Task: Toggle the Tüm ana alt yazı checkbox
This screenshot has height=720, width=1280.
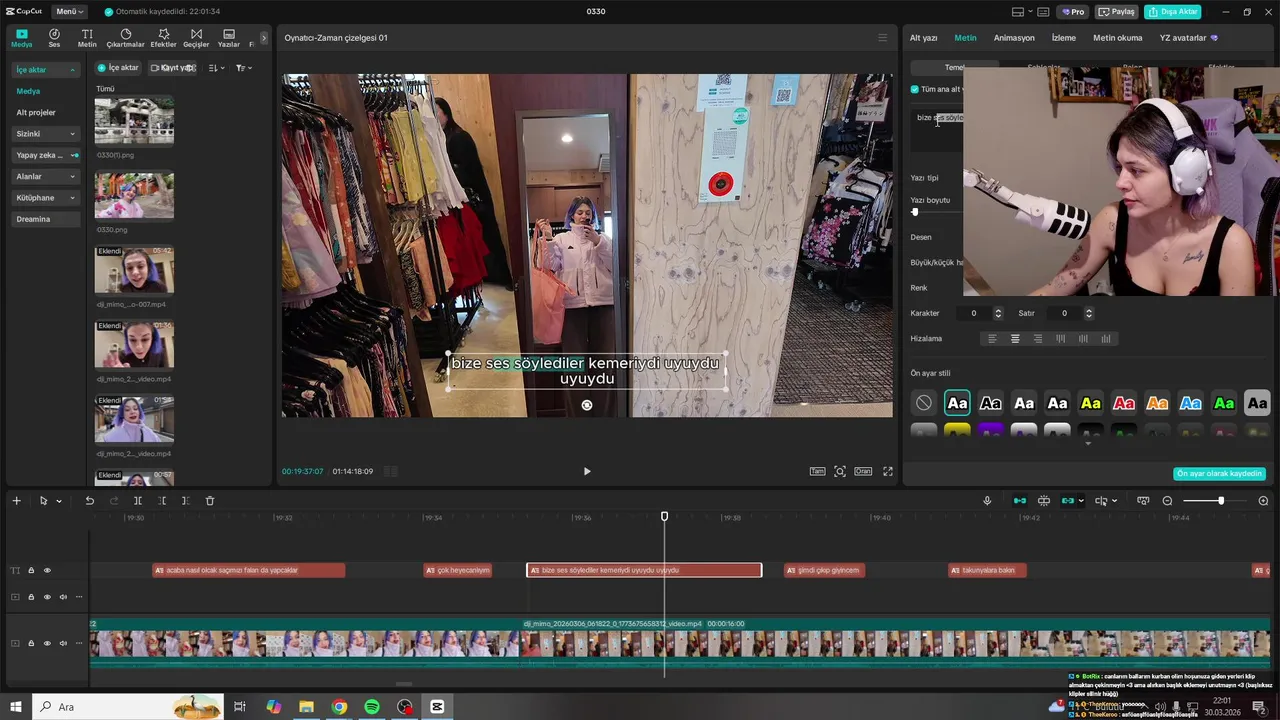Action: [x=915, y=89]
